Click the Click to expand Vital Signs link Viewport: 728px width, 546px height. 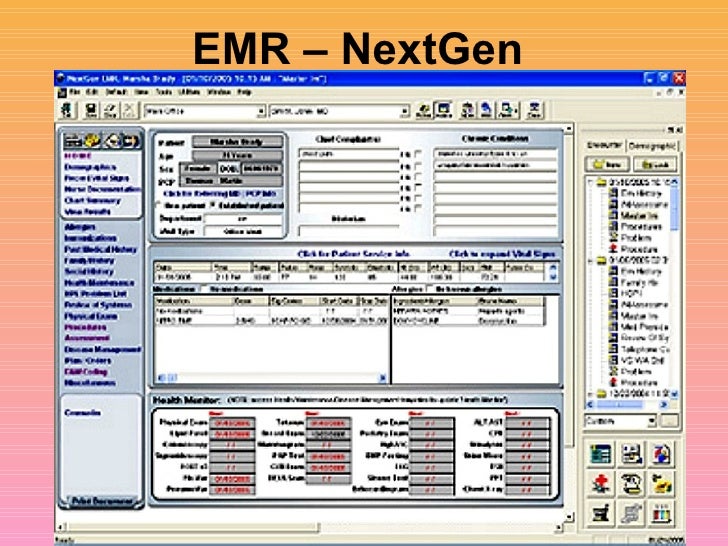coord(502,254)
